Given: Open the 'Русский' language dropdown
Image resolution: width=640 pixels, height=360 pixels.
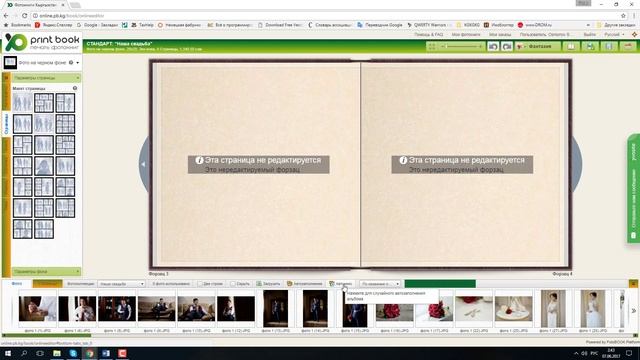Looking at the screenshot, I should (614, 35).
